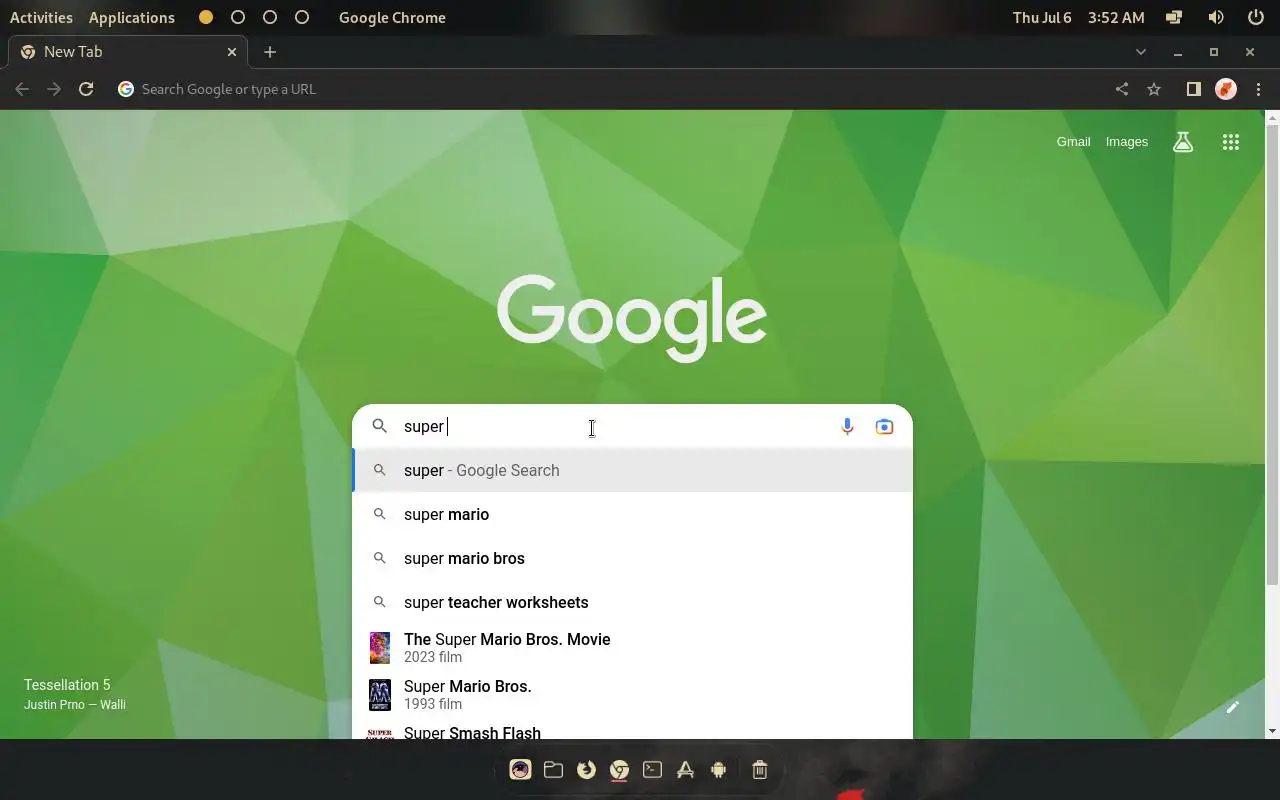Click the page vertical scrollbar
The image size is (1280, 800).
(x=1272, y=355)
